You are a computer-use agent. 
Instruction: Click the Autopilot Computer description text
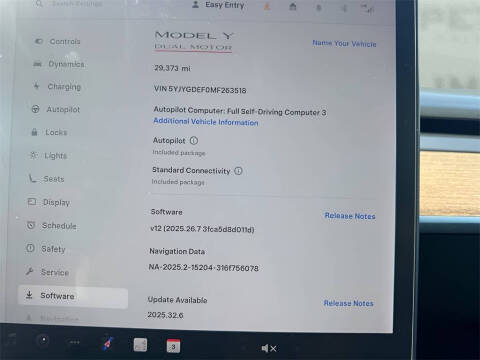[x=240, y=111]
